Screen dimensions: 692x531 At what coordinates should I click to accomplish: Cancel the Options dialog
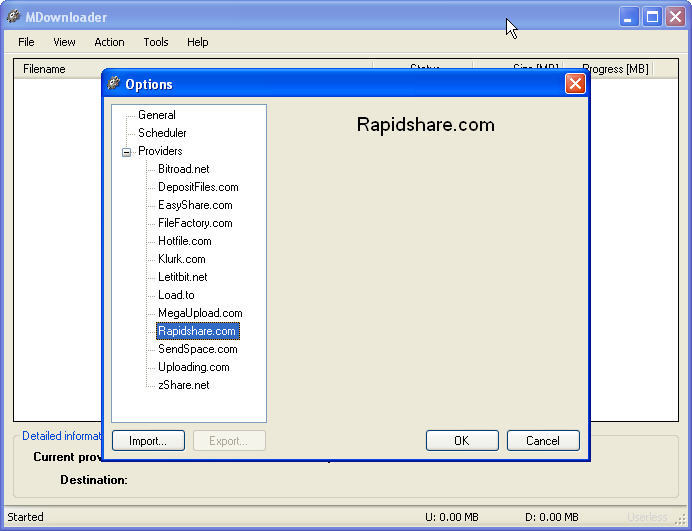[543, 441]
